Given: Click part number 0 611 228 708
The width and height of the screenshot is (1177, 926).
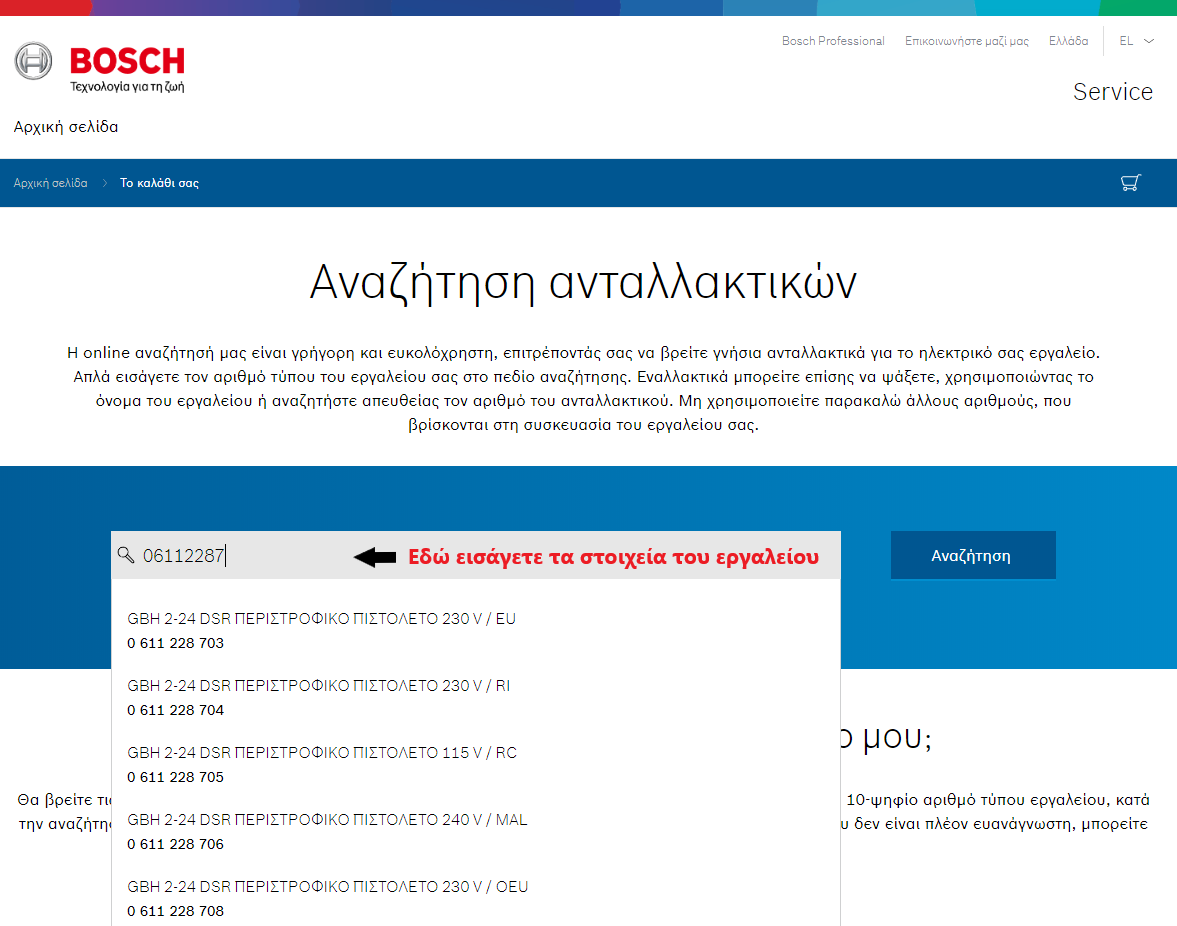Looking at the screenshot, I should (x=176, y=911).
